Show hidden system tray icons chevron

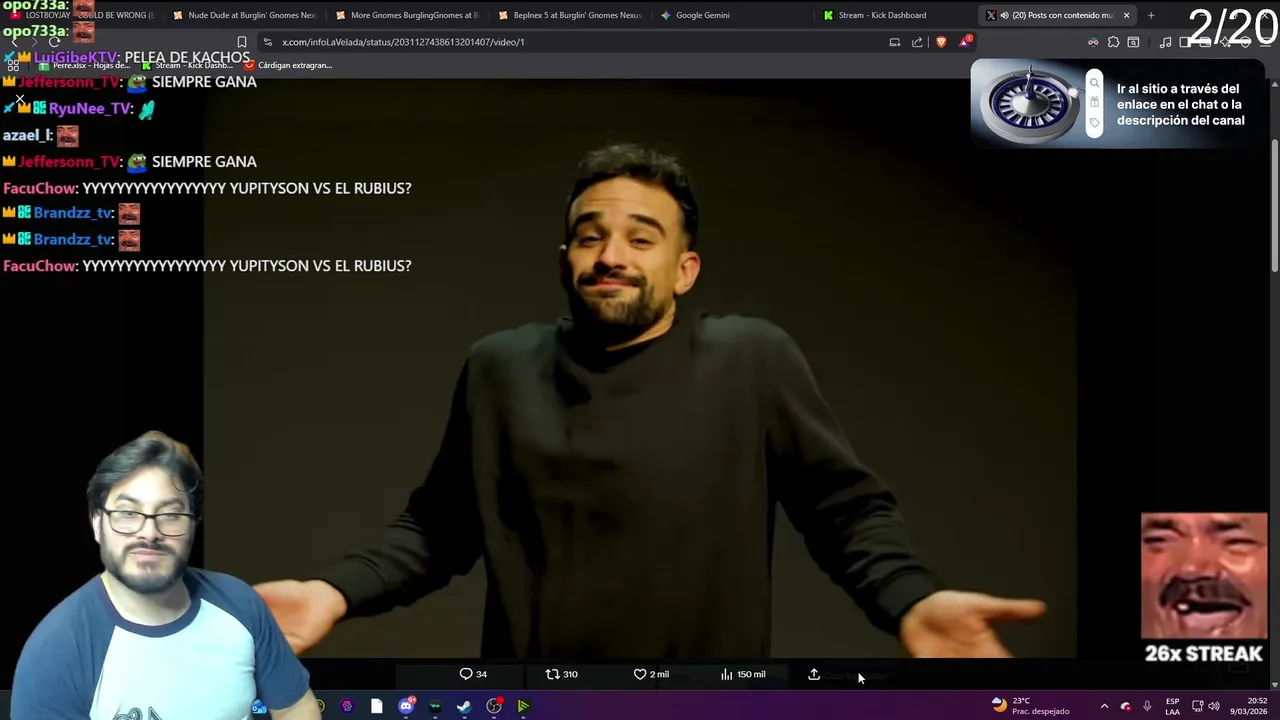[x=1104, y=706]
